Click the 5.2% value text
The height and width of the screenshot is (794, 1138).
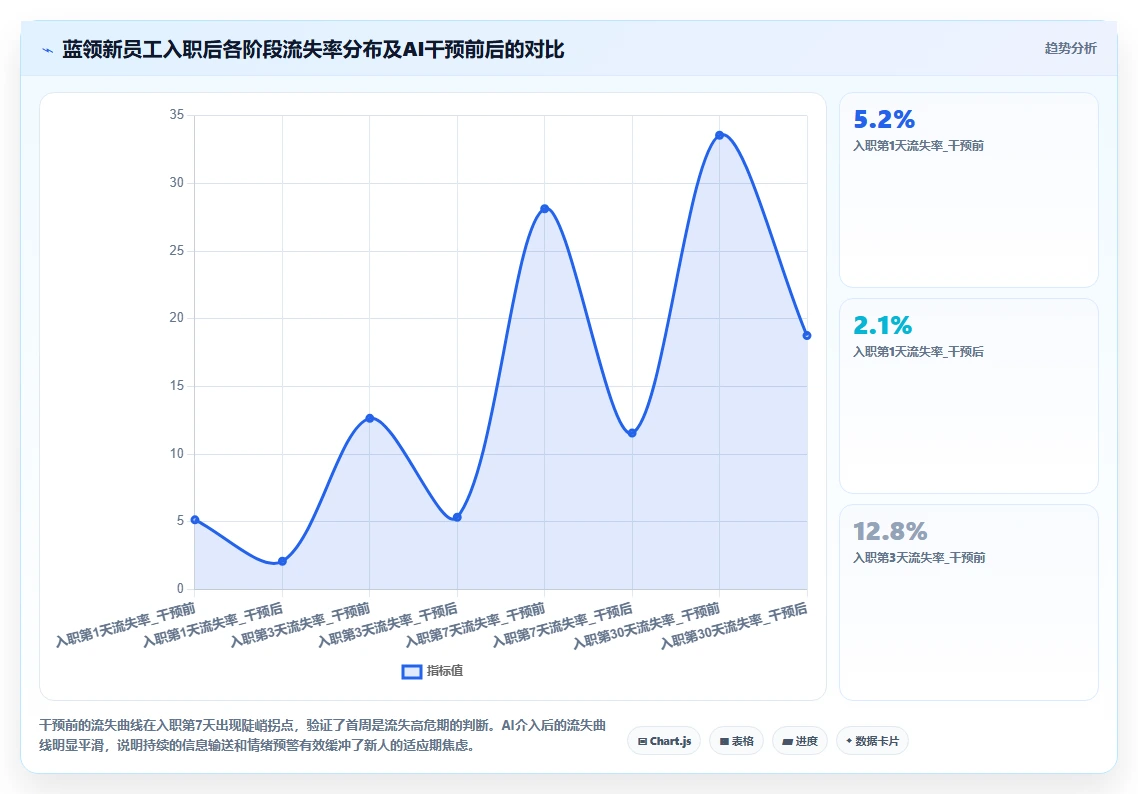click(x=884, y=119)
